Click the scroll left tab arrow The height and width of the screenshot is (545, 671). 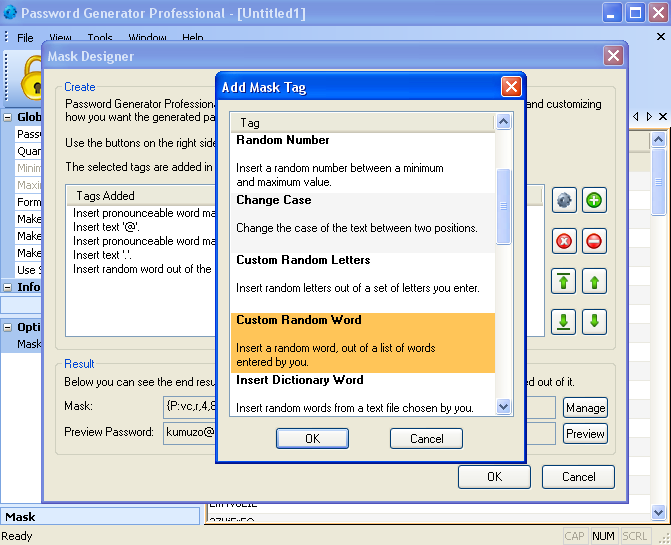(x=635, y=116)
